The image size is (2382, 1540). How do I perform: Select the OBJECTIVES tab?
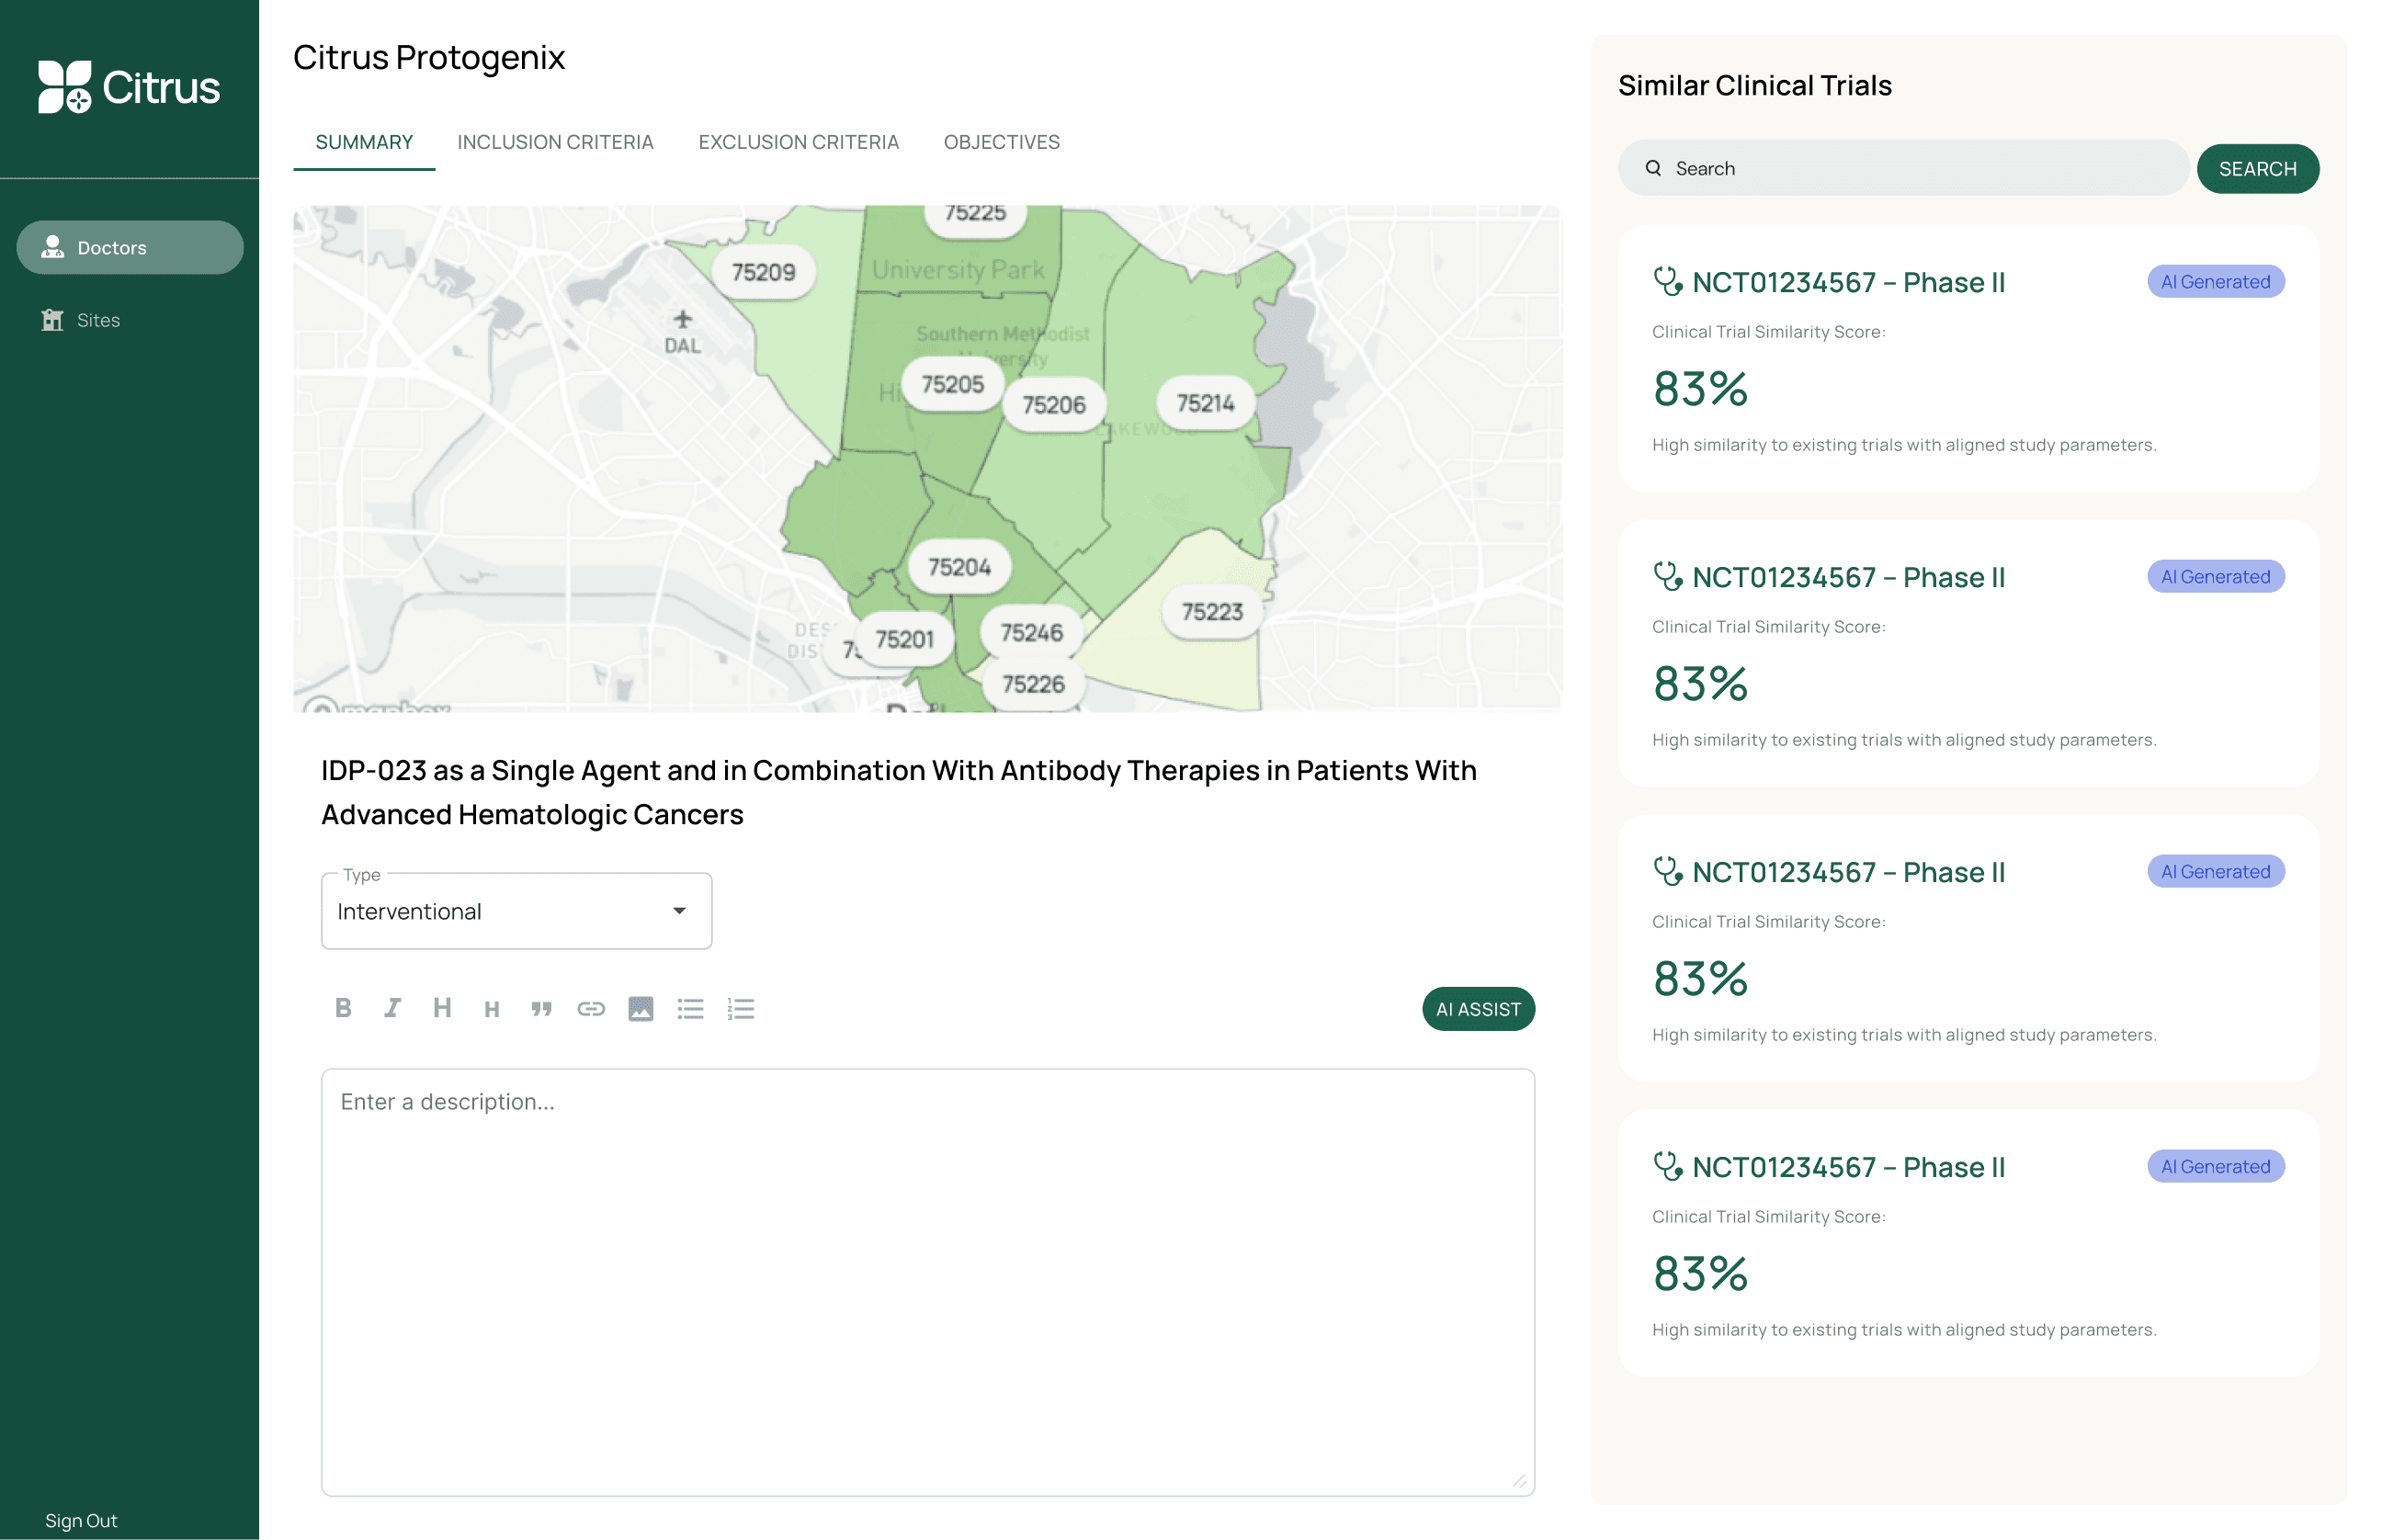pos(1002,142)
